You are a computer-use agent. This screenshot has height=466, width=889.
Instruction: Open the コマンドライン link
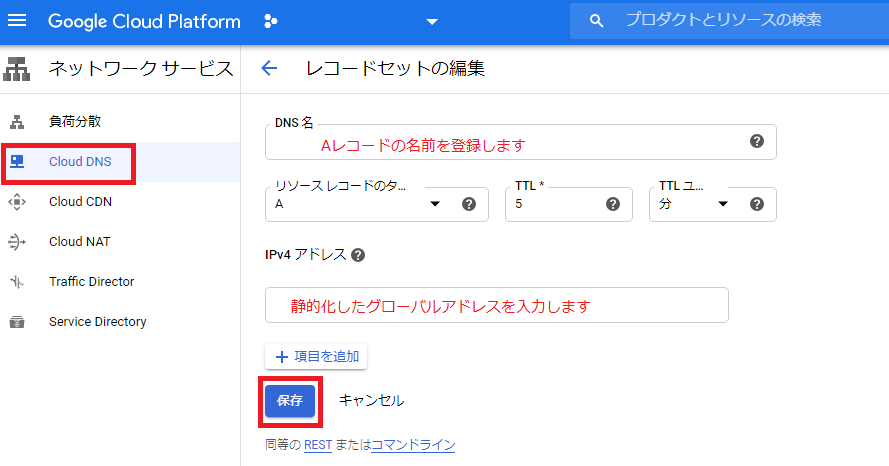coord(413,445)
